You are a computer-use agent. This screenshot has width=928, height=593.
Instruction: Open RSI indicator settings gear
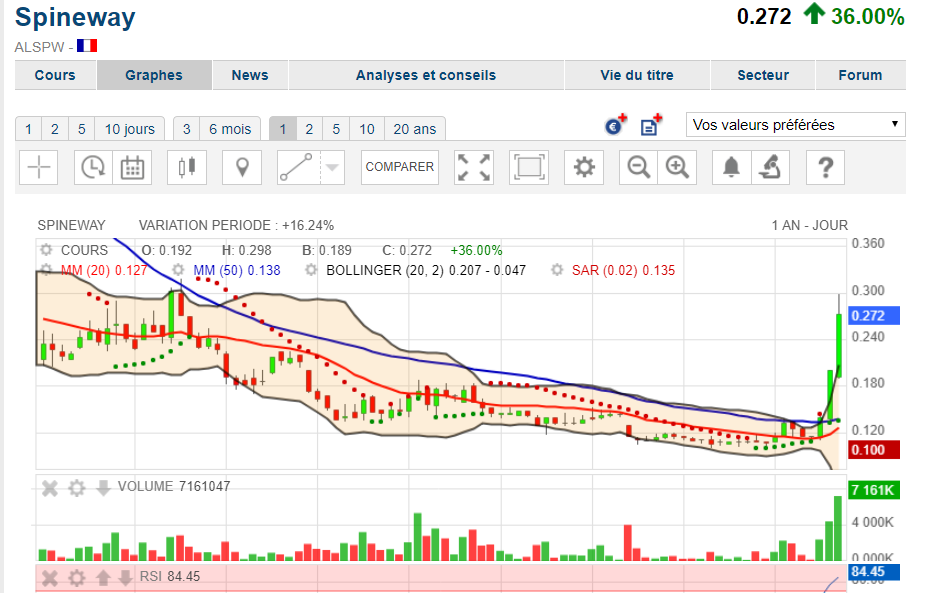pyautogui.click(x=76, y=578)
